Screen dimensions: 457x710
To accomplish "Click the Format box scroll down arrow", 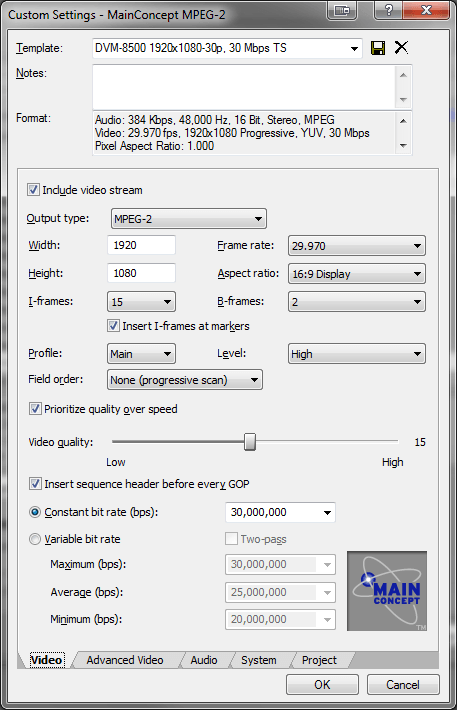I will pyautogui.click(x=403, y=146).
